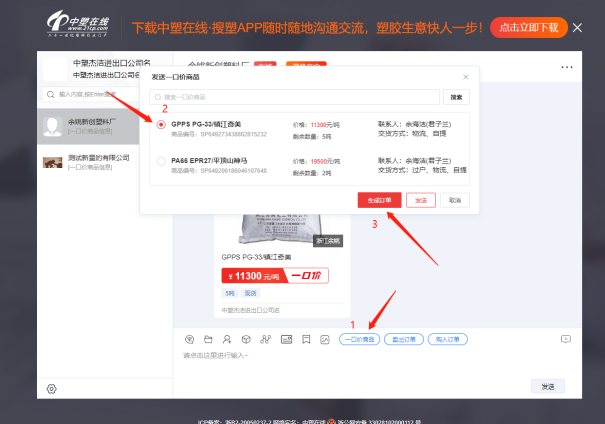
Task: Dismiss the top download banner
Action: tap(577, 28)
